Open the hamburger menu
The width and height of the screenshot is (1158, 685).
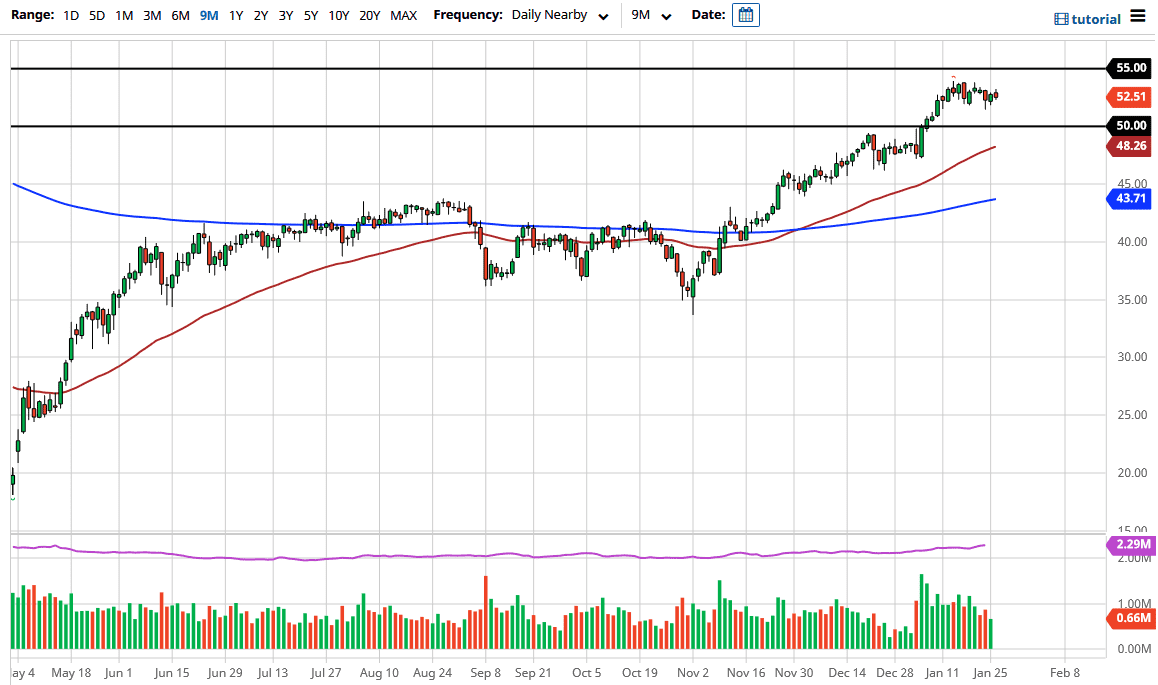1137,17
